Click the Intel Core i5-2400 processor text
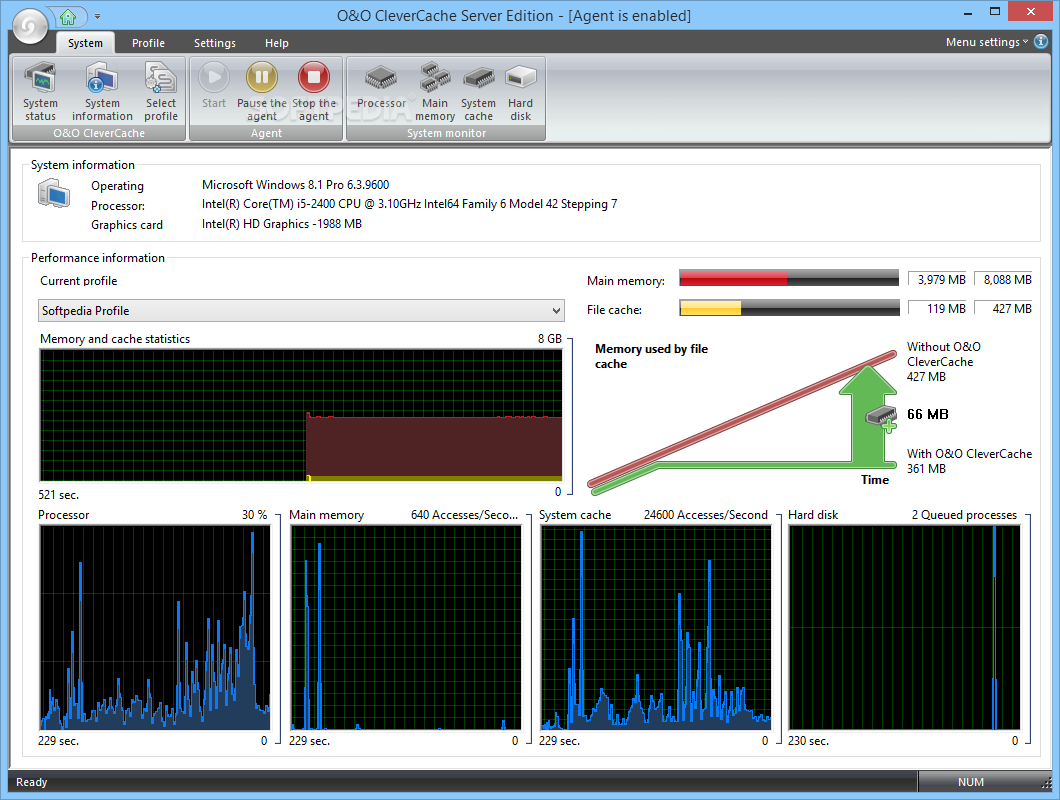The width and height of the screenshot is (1060, 800). point(409,204)
